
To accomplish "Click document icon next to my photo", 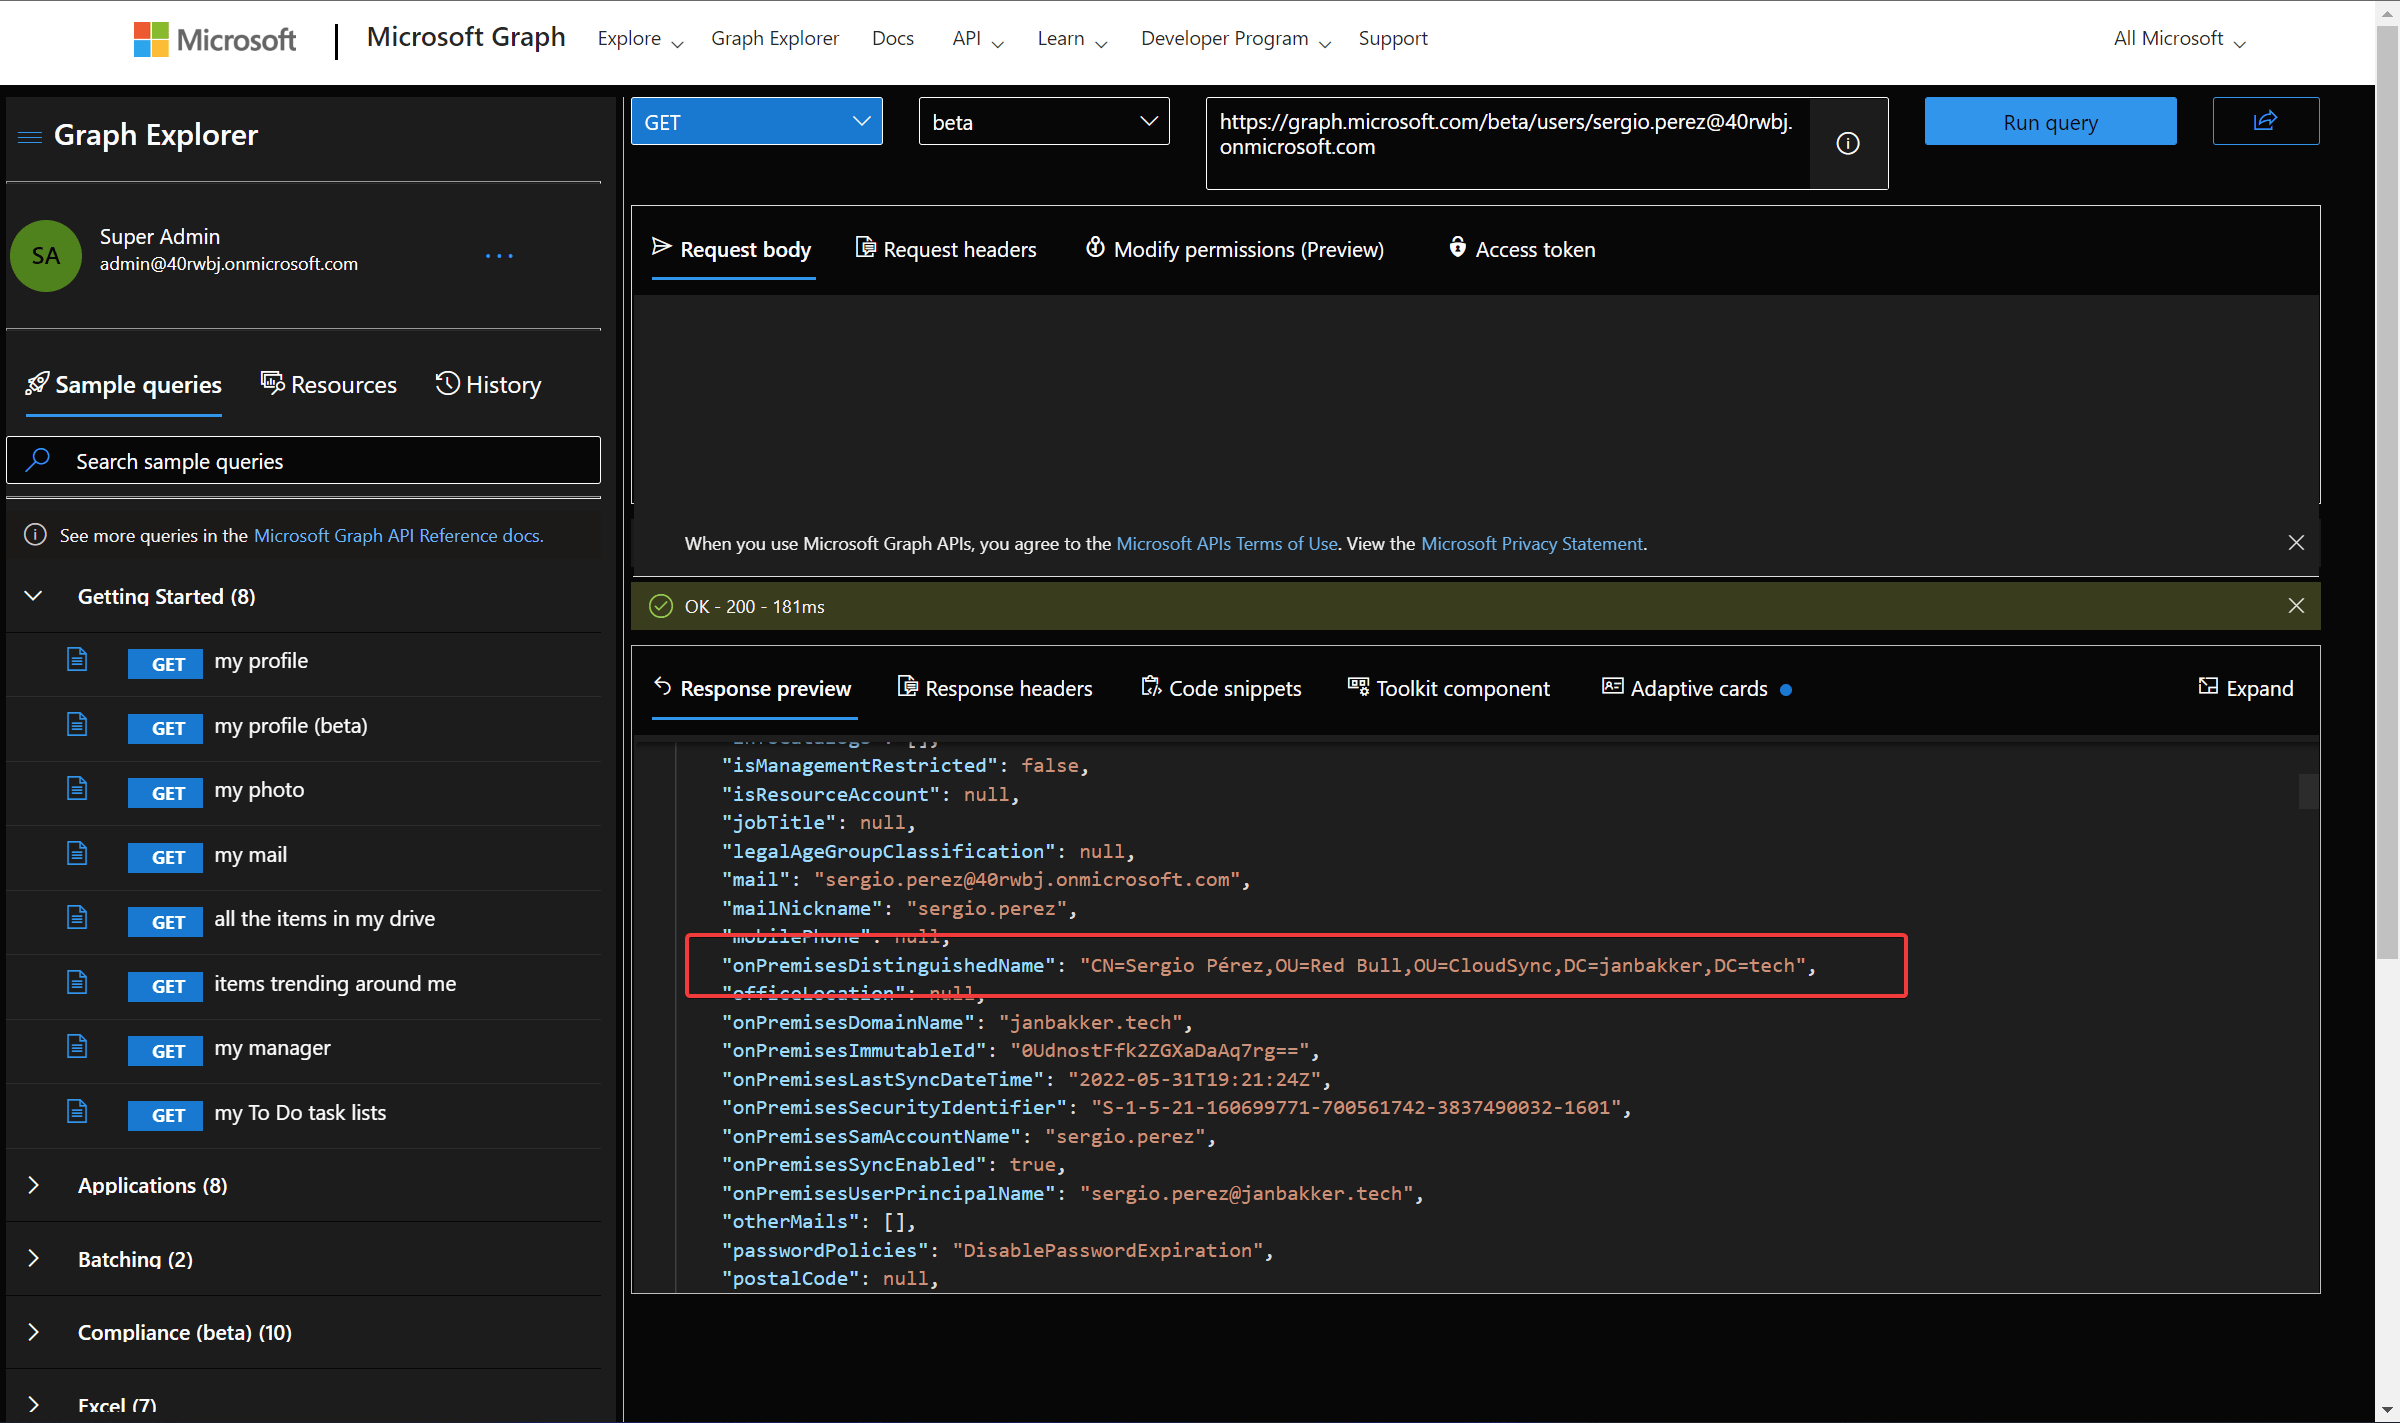I will pyautogui.click(x=77, y=789).
